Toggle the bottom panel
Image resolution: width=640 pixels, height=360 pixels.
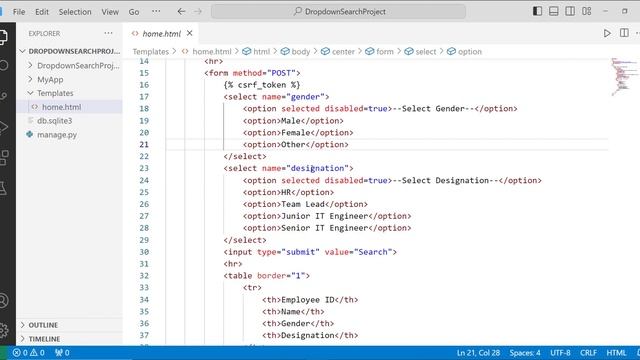click(553, 11)
